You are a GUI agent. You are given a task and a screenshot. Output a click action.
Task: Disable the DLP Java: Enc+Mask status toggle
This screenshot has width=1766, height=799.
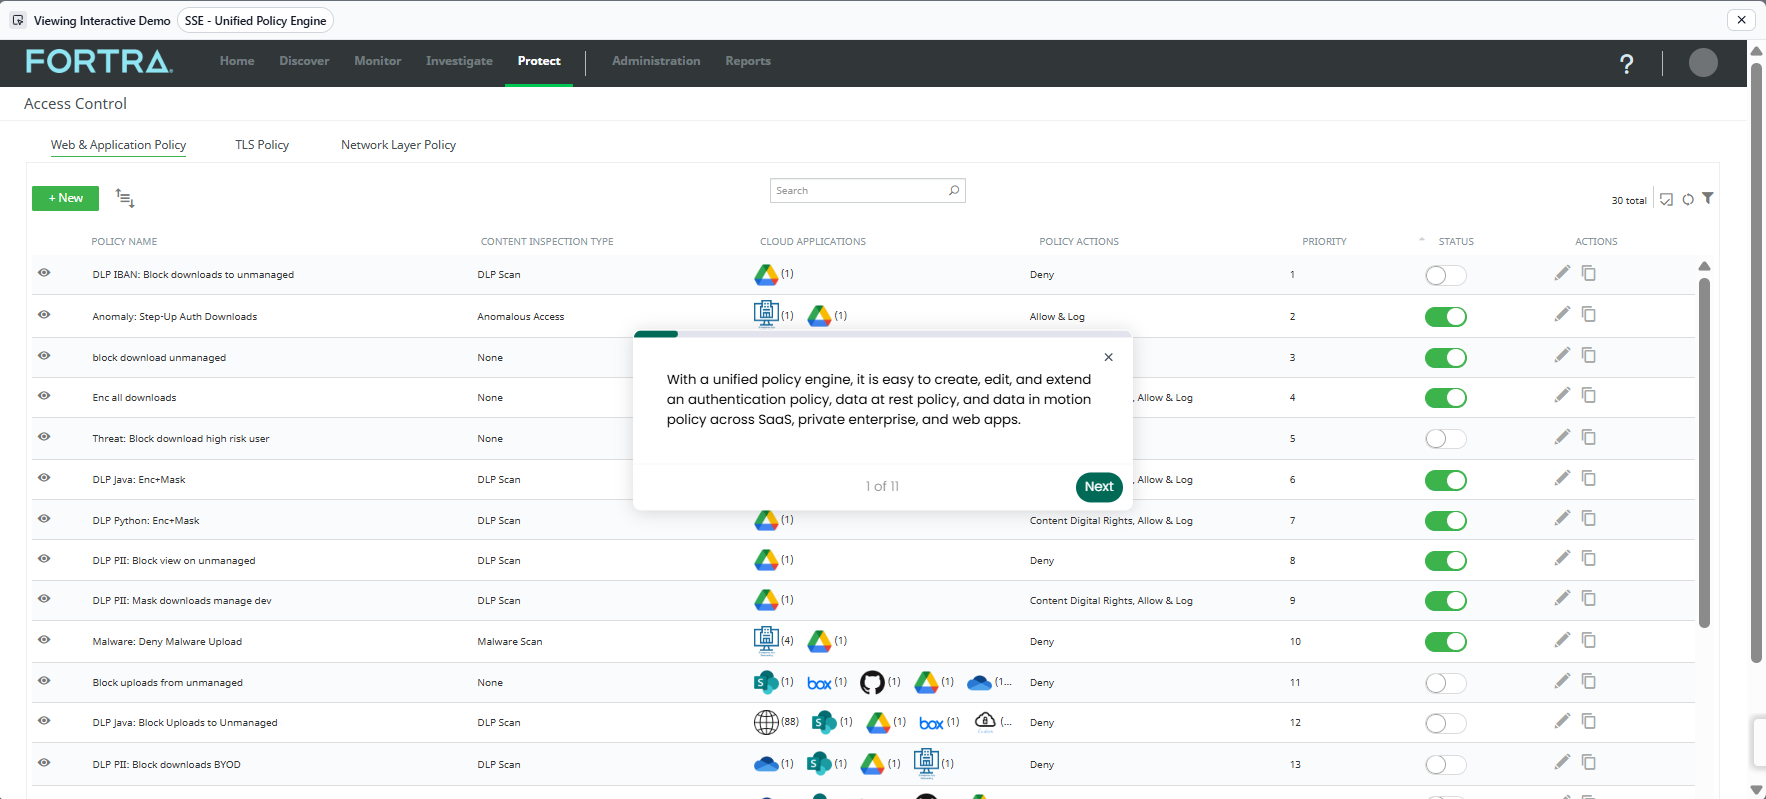pyautogui.click(x=1446, y=481)
